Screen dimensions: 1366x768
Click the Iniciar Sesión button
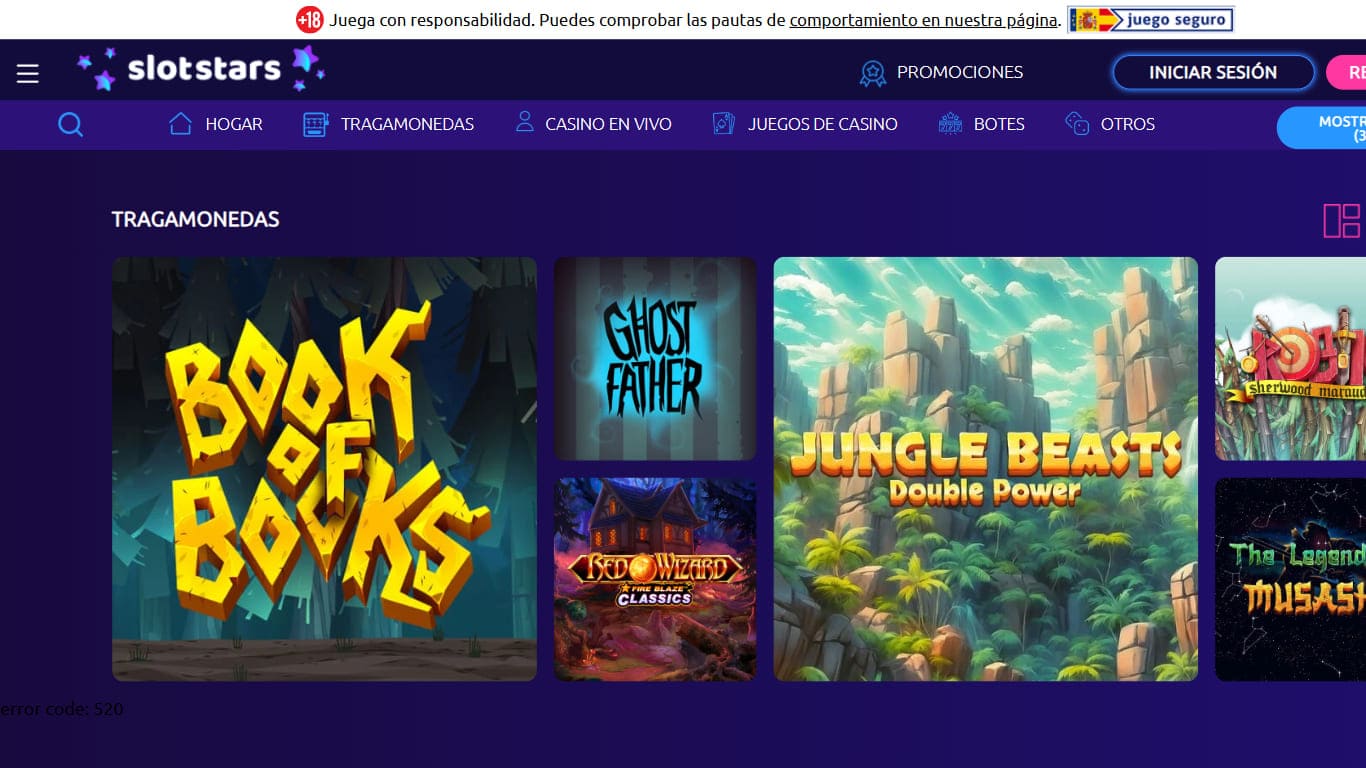(1213, 72)
